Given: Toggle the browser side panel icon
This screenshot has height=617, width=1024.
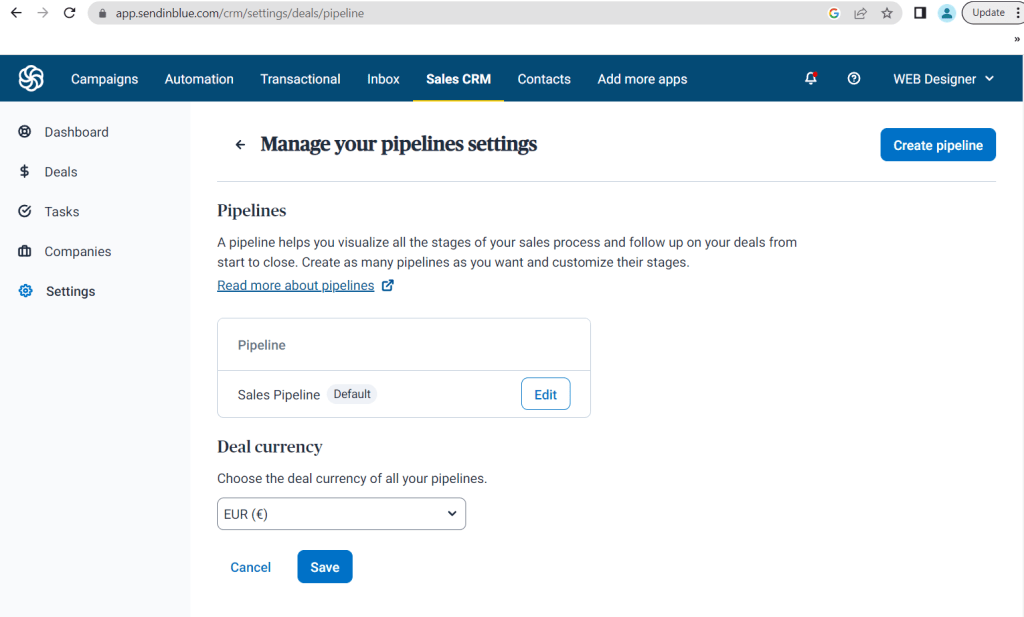Looking at the screenshot, I should 920,13.
